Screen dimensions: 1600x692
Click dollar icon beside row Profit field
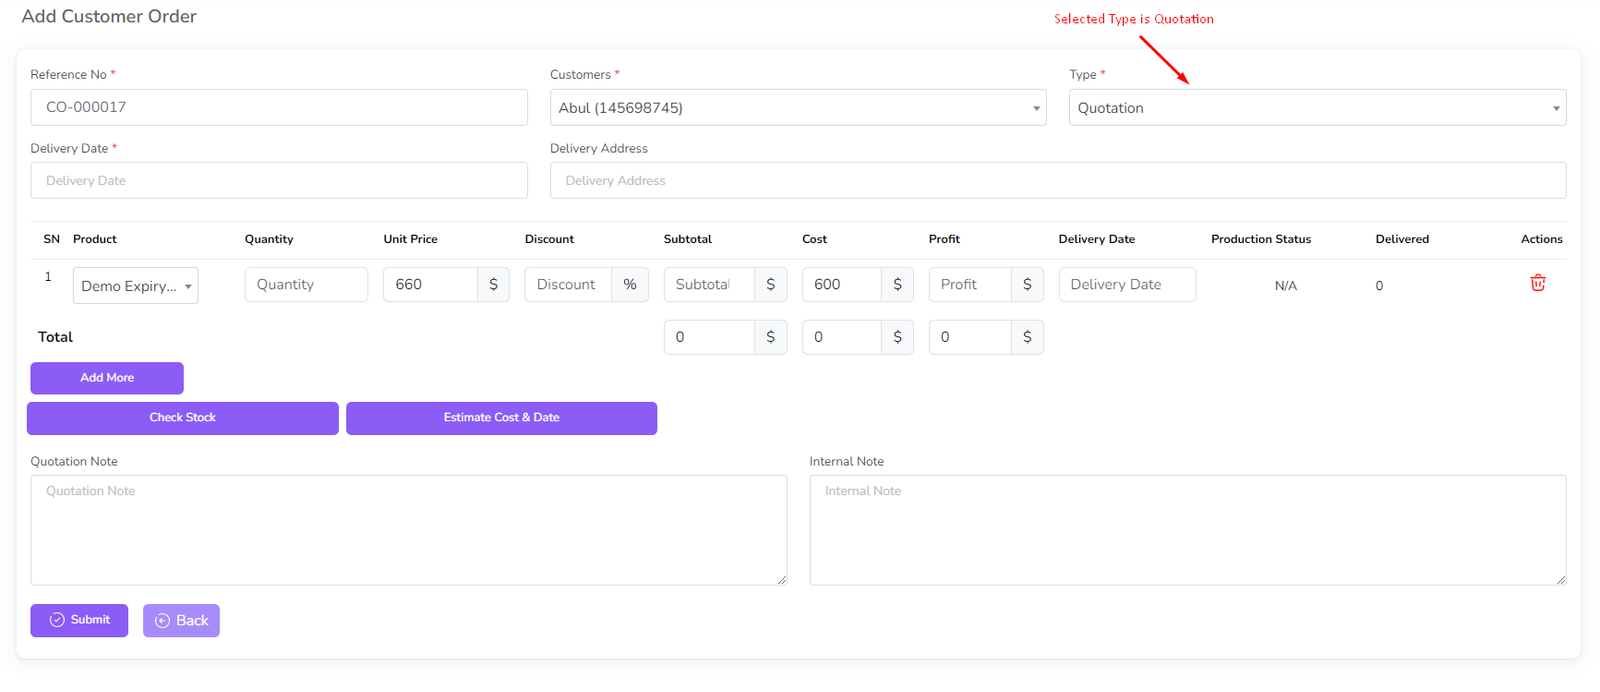pos(1027,284)
